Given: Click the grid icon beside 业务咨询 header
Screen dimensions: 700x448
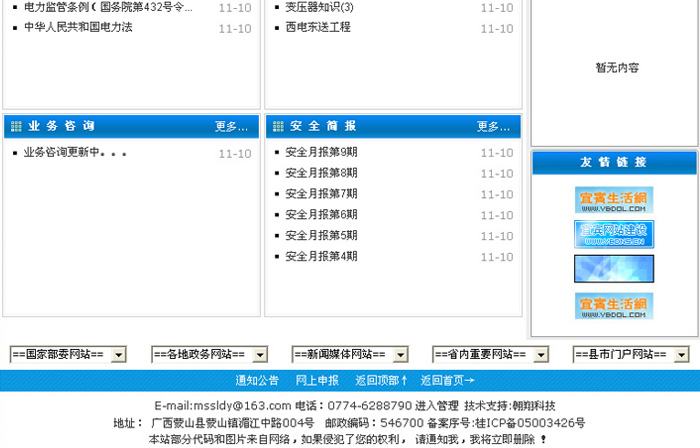Looking at the screenshot, I should tap(15, 126).
